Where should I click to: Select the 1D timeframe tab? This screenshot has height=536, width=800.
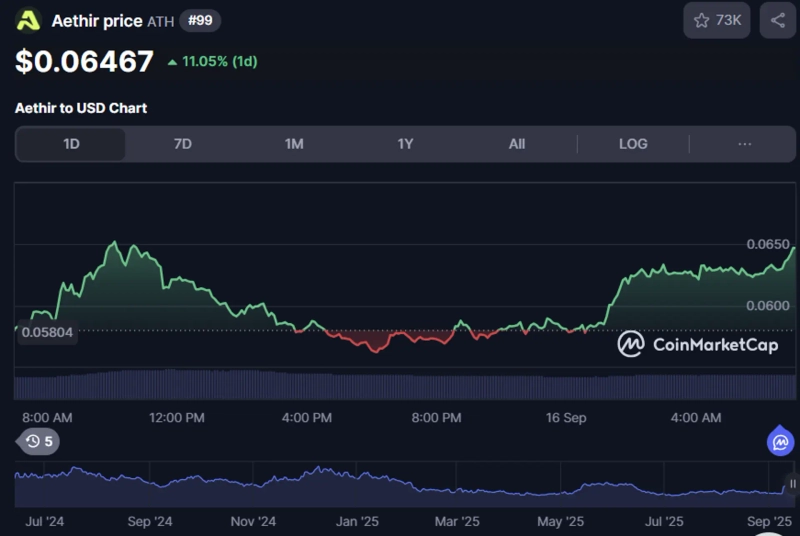point(71,144)
